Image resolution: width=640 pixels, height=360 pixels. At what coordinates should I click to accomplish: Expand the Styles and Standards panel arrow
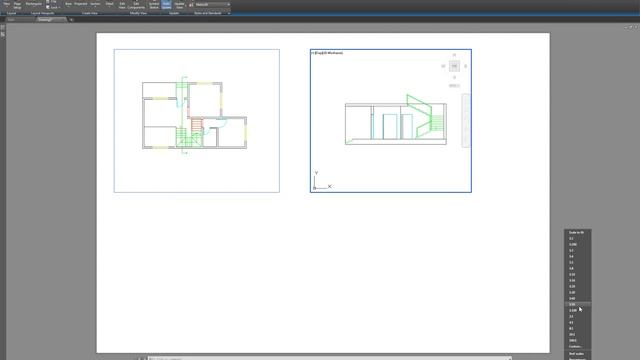point(229,13)
